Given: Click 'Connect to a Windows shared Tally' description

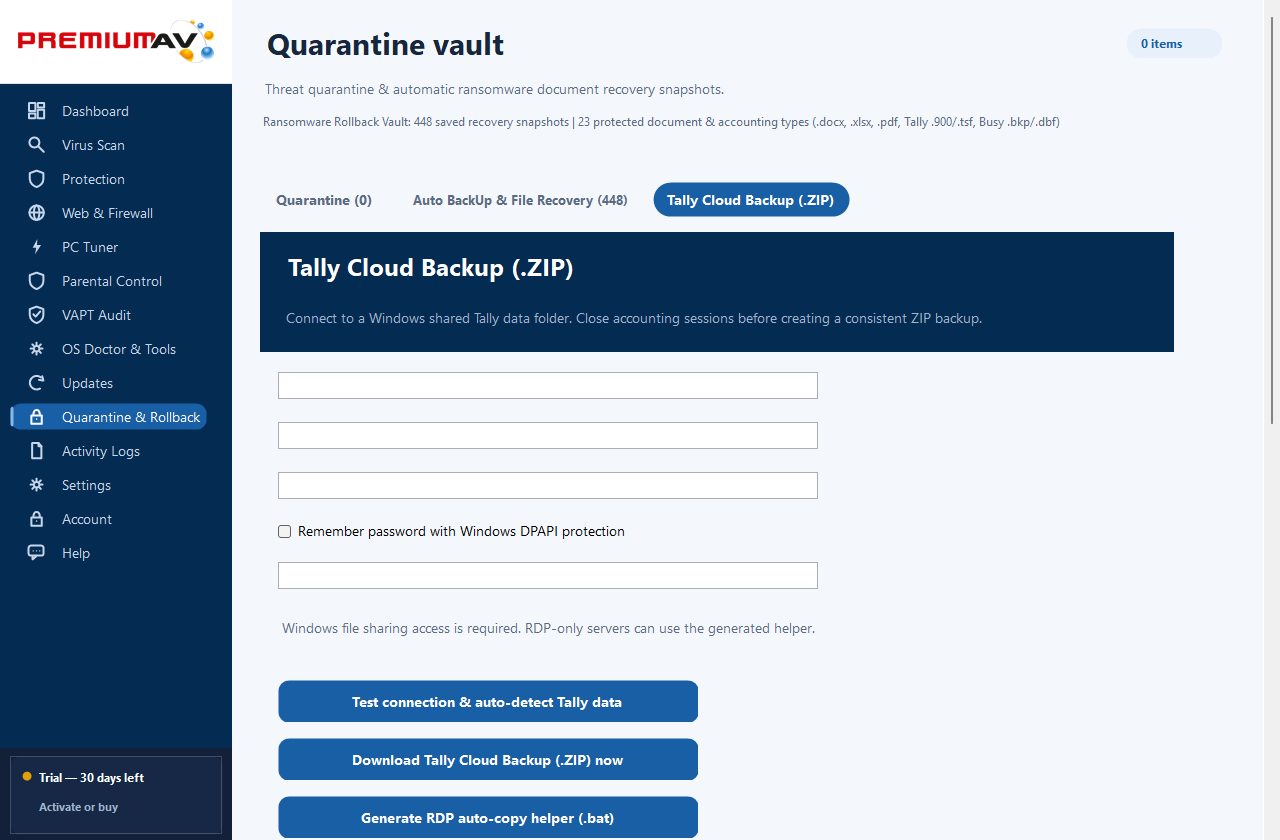Looking at the screenshot, I should [634, 319].
